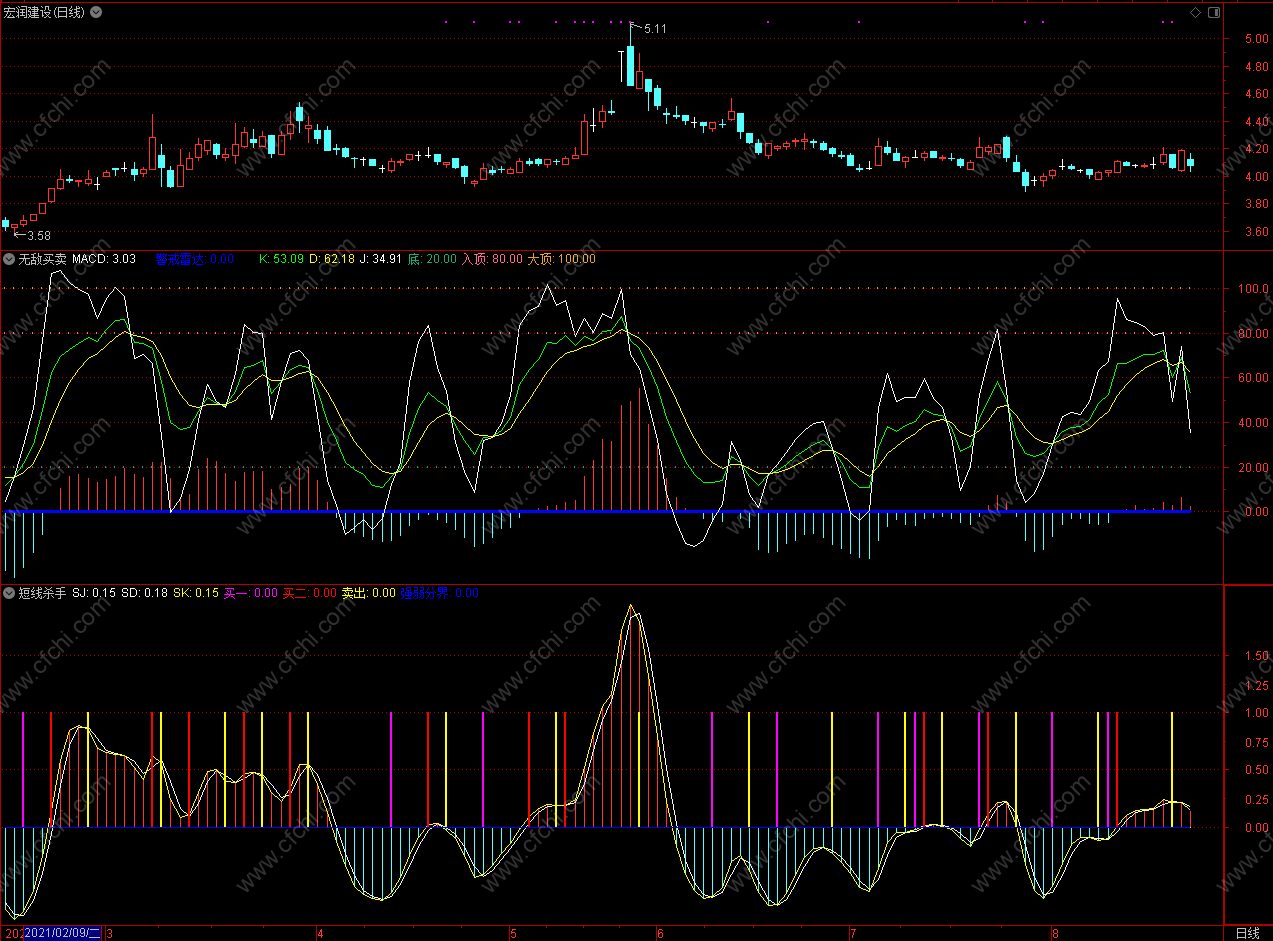The image size is (1273, 941).
Task: Select the 强弱分界 legend label
Action: point(426,593)
